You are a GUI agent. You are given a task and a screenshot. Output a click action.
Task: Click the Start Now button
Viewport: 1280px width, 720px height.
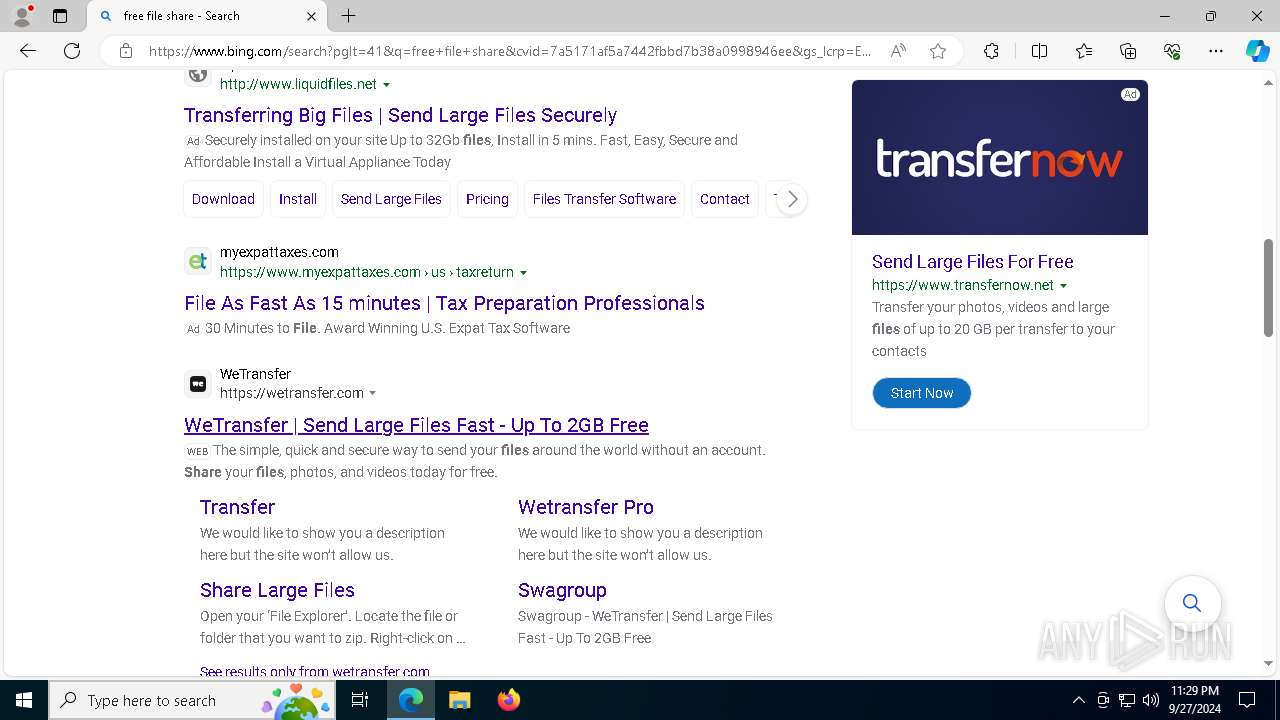(921, 393)
